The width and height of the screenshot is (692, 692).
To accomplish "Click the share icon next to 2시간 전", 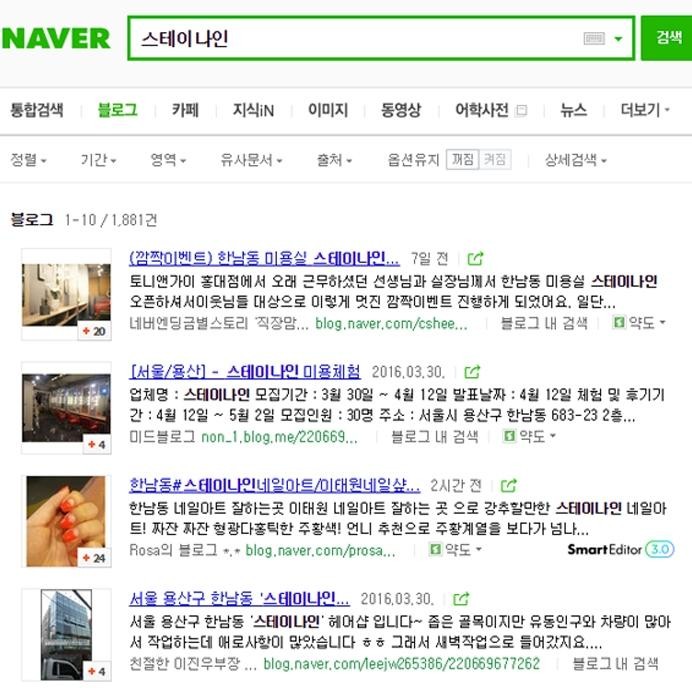I will (x=509, y=485).
